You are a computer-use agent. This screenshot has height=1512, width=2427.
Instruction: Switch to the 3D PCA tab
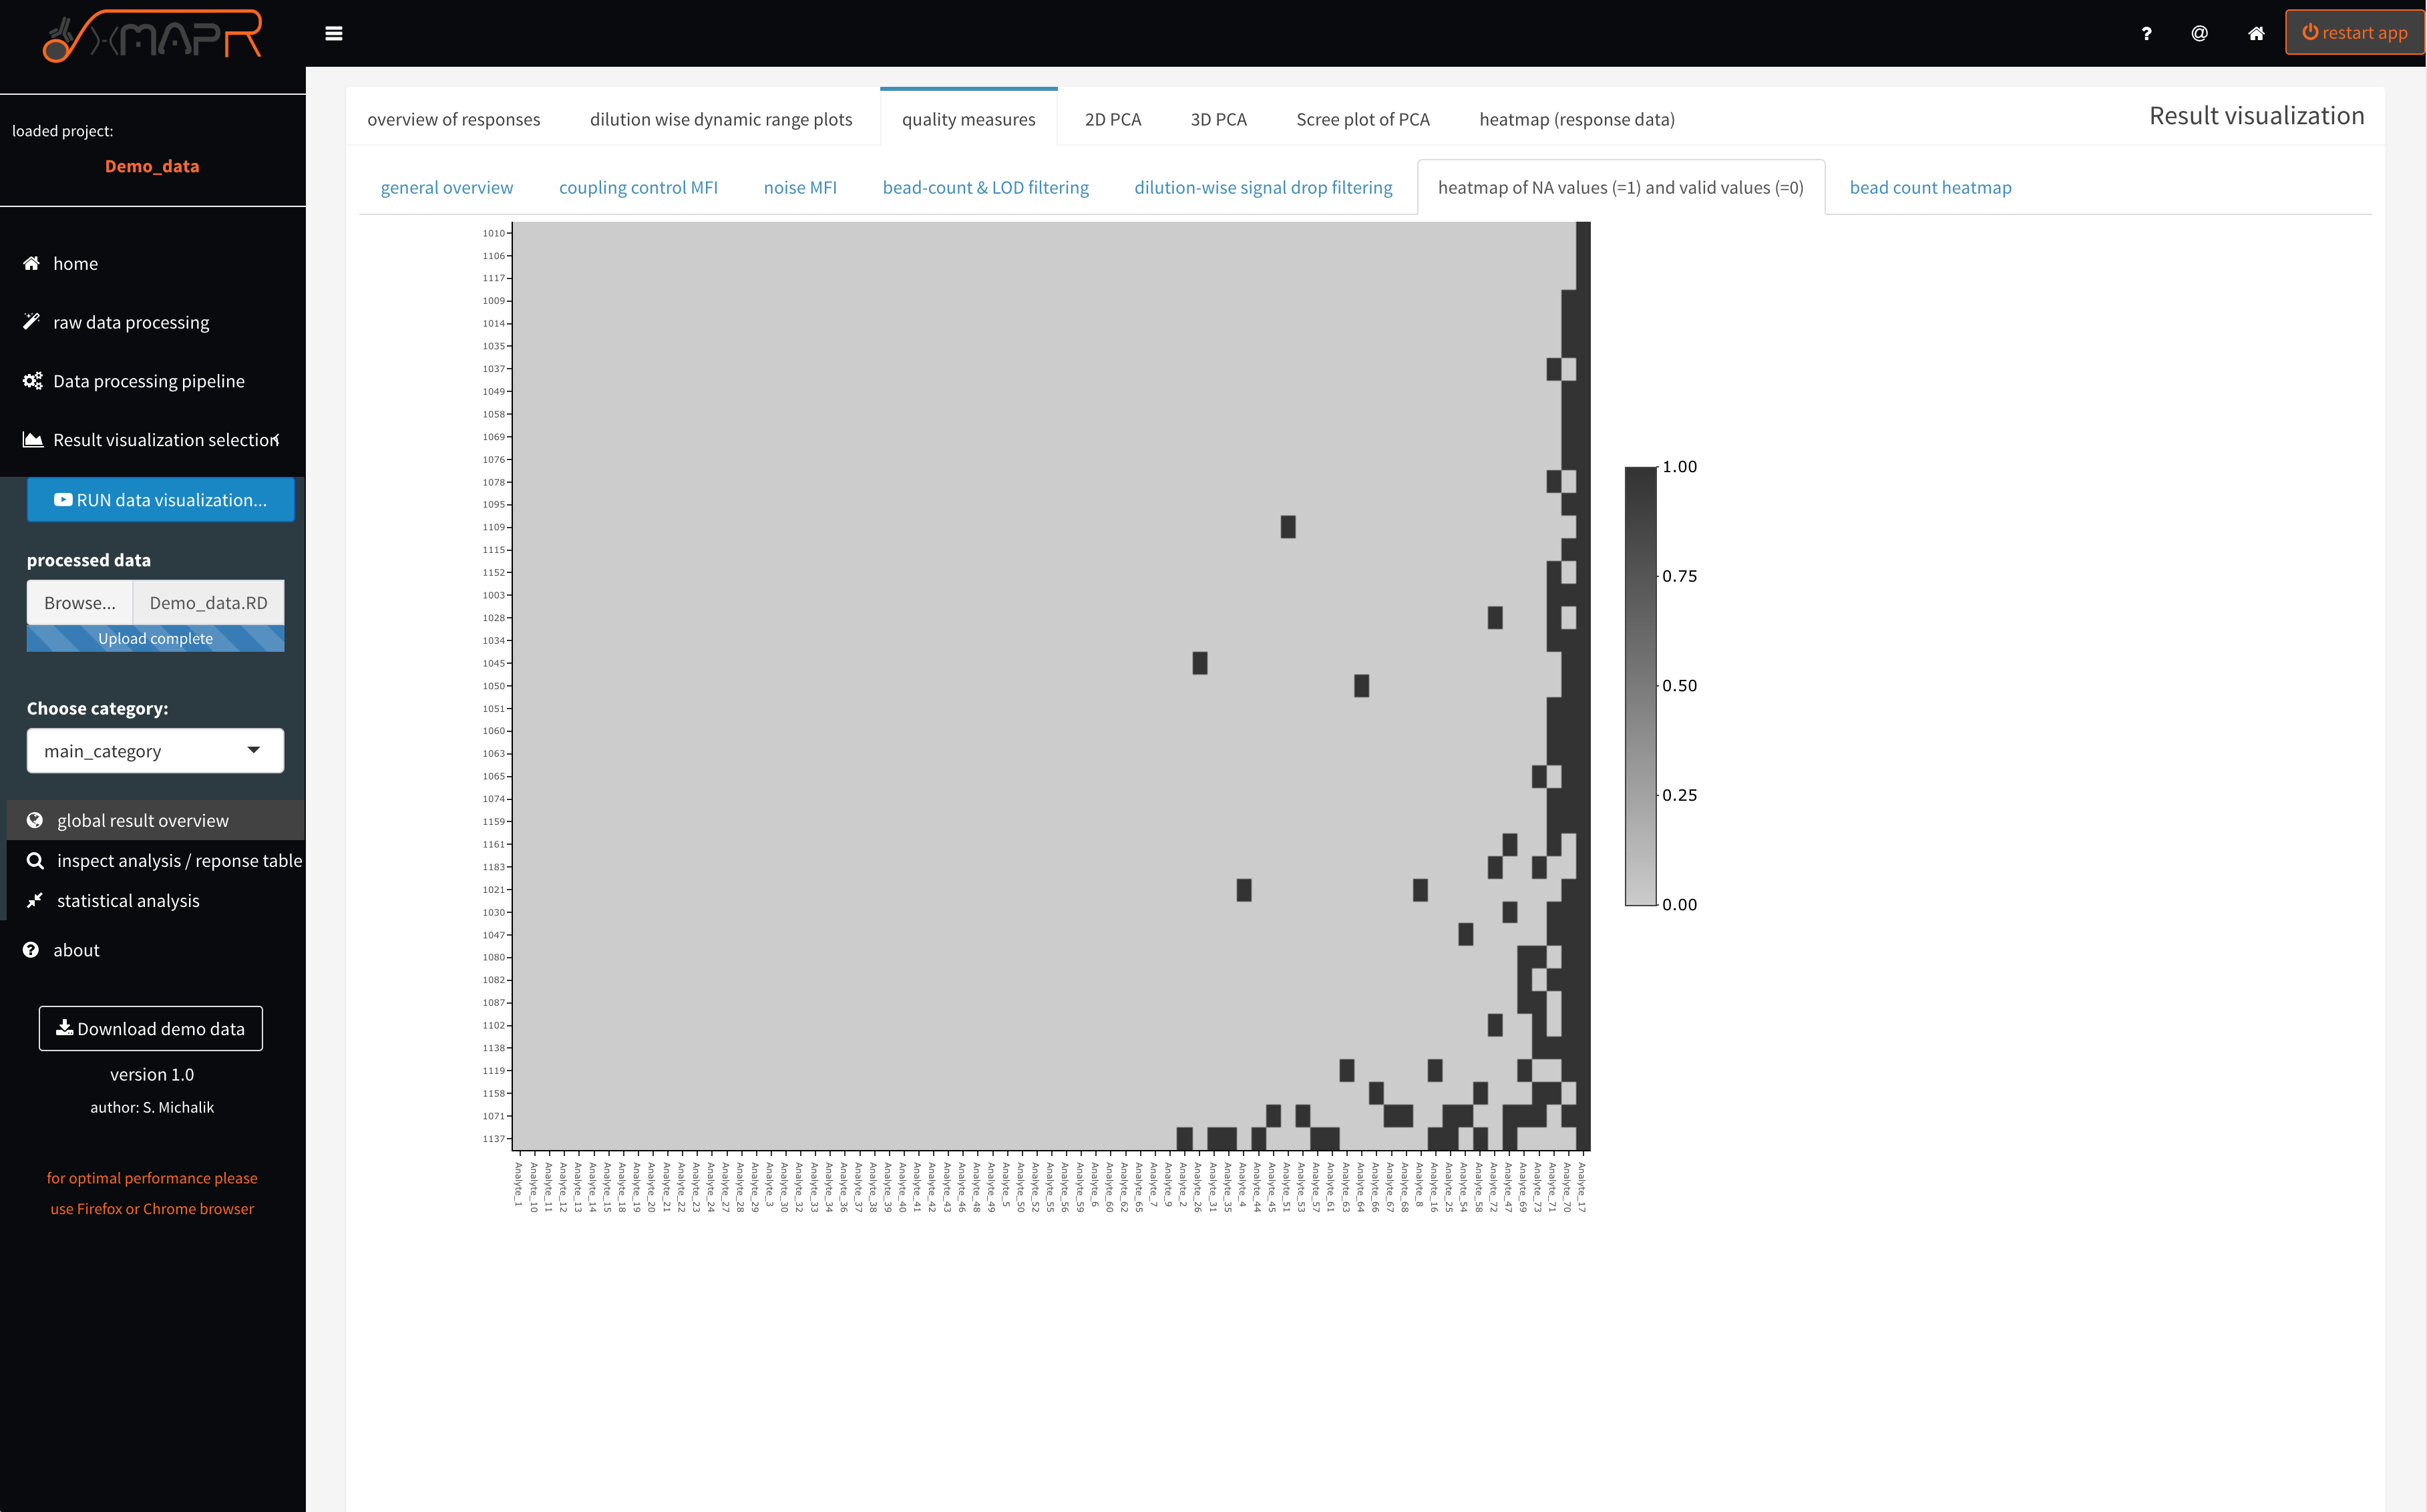tap(1217, 118)
